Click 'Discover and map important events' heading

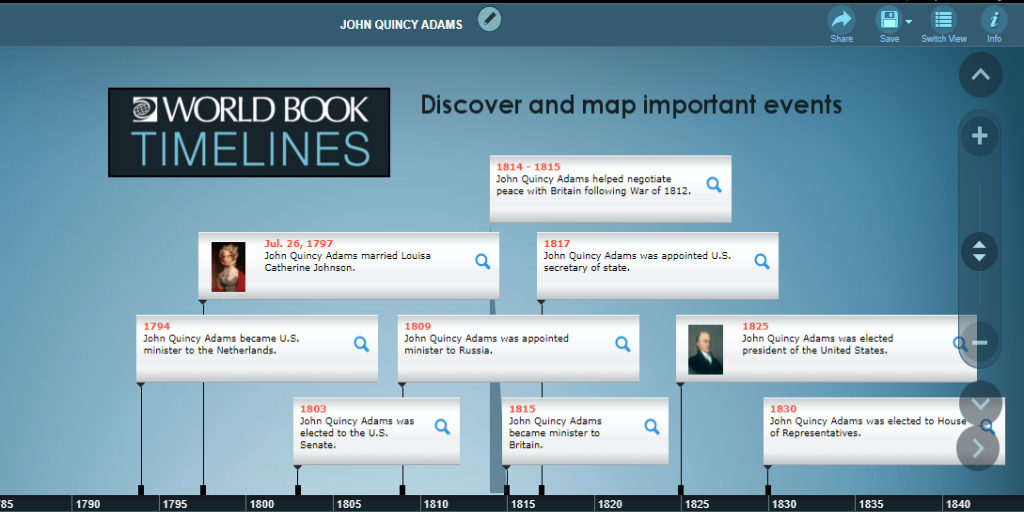tap(632, 105)
